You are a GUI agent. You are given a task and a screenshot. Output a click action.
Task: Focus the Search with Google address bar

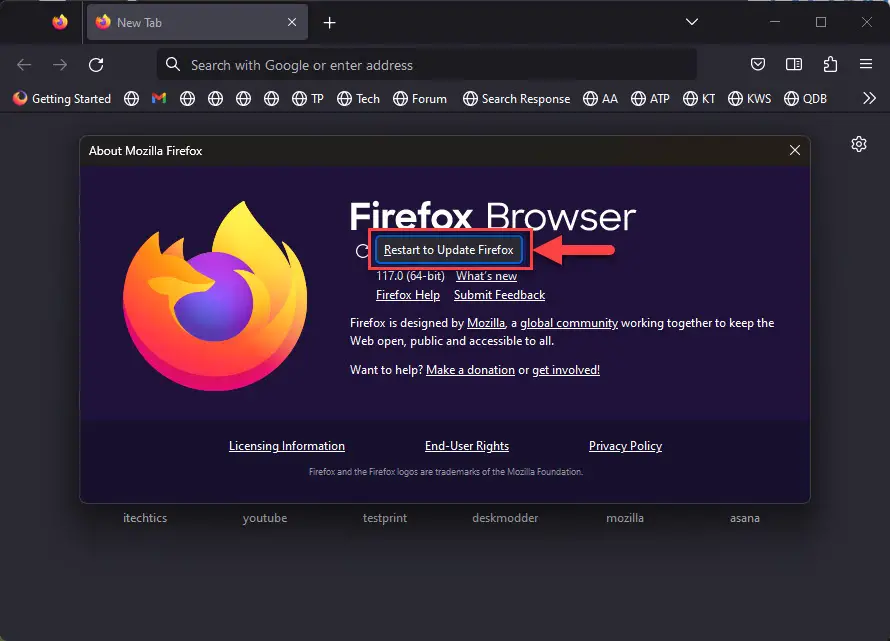(427, 65)
